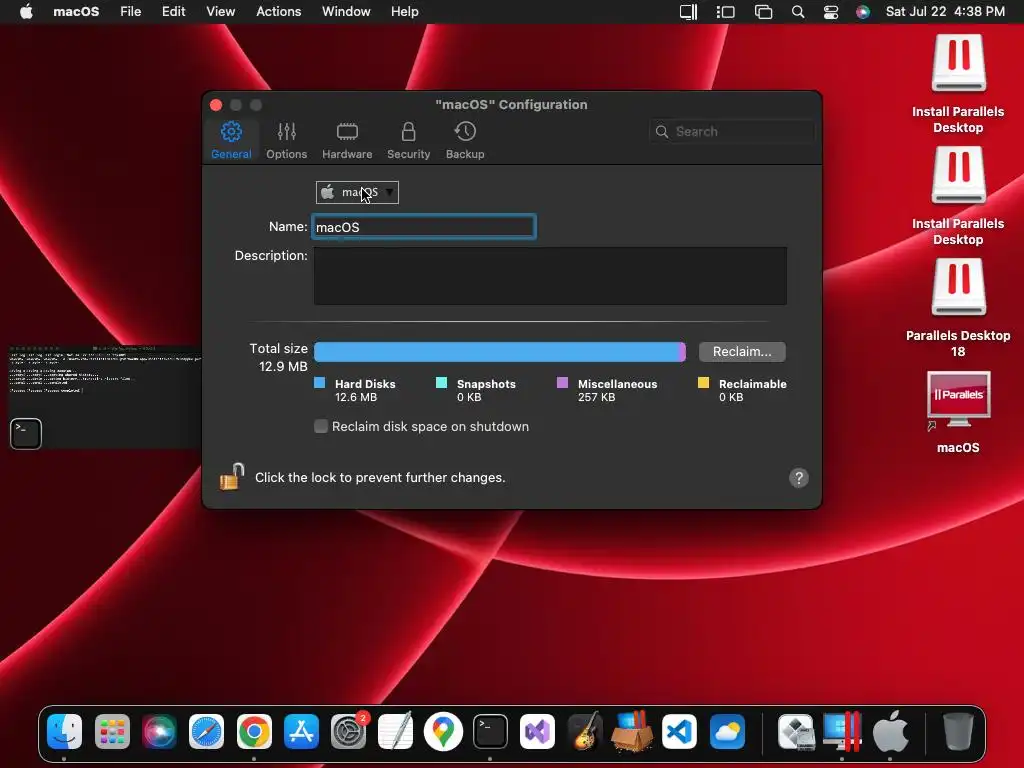Enable Reclaim disk space on shutdown
The image size is (1024, 768).
[321, 426]
